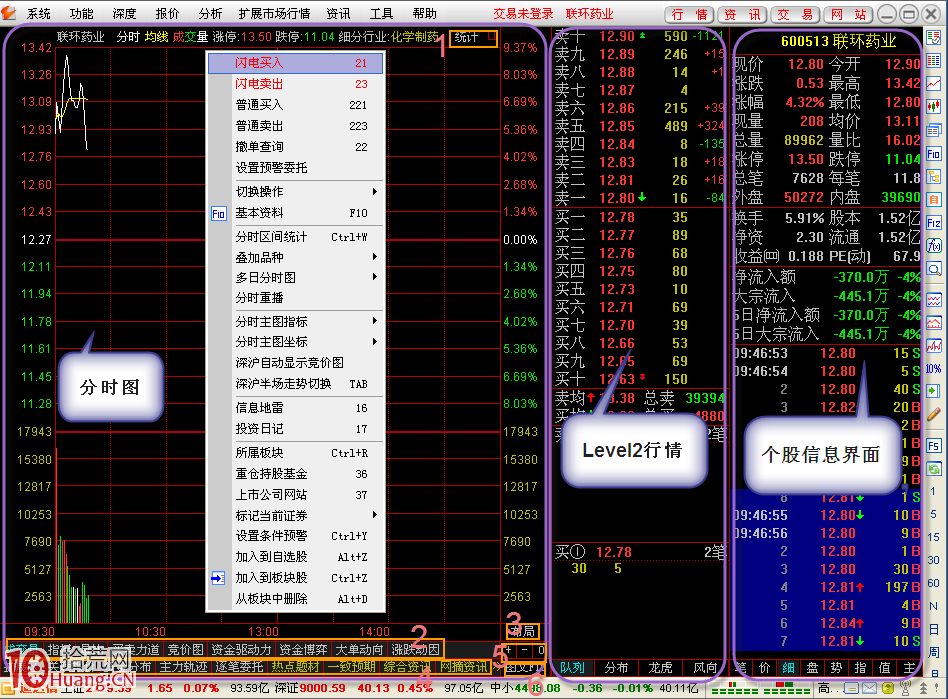Open the 系统 menu in menu bar
Screen dimensions: 948x699
[39, 13]
